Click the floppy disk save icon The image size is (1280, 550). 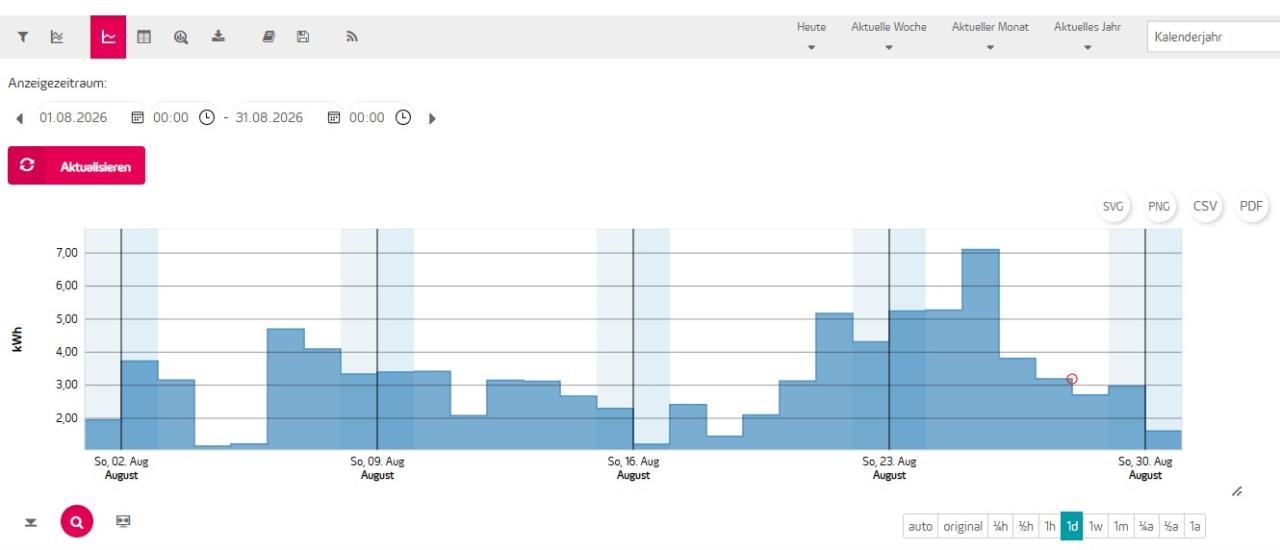point(302,37)
